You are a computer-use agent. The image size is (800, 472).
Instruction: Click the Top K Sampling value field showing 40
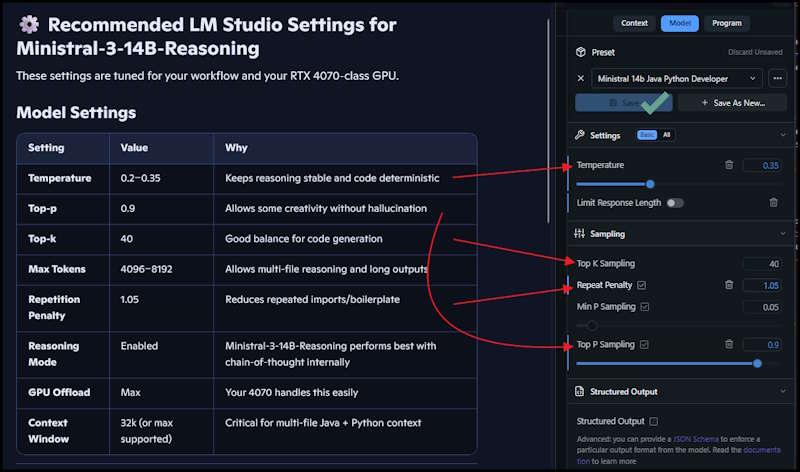point(762,264)
